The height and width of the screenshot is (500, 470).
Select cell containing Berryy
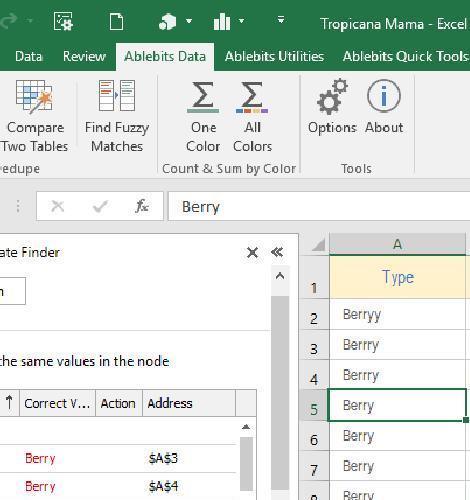pyautogui.click(x=397, y=314)
